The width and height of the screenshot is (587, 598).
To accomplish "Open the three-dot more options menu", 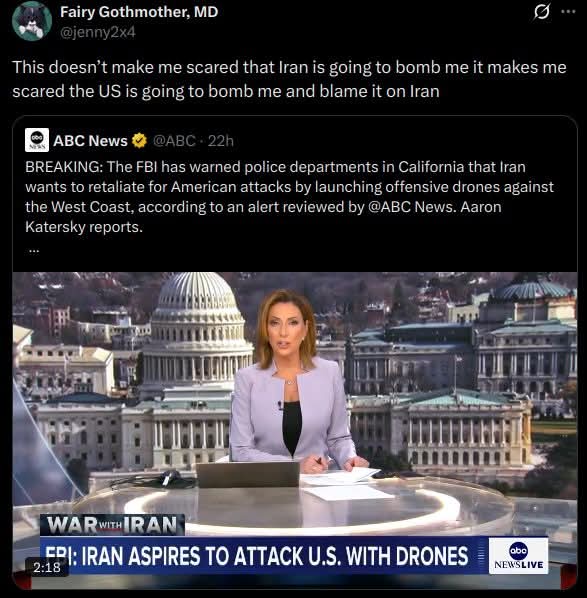I will (568, 11).
